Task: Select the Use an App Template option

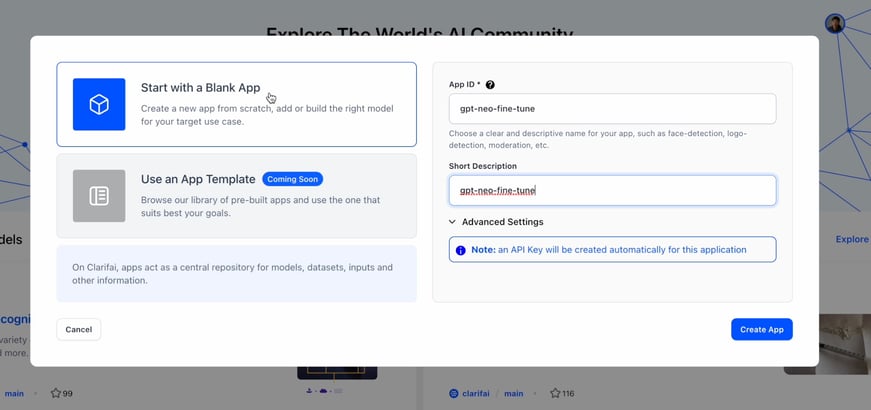Action: pyautogui.click(x=236, y=195)
